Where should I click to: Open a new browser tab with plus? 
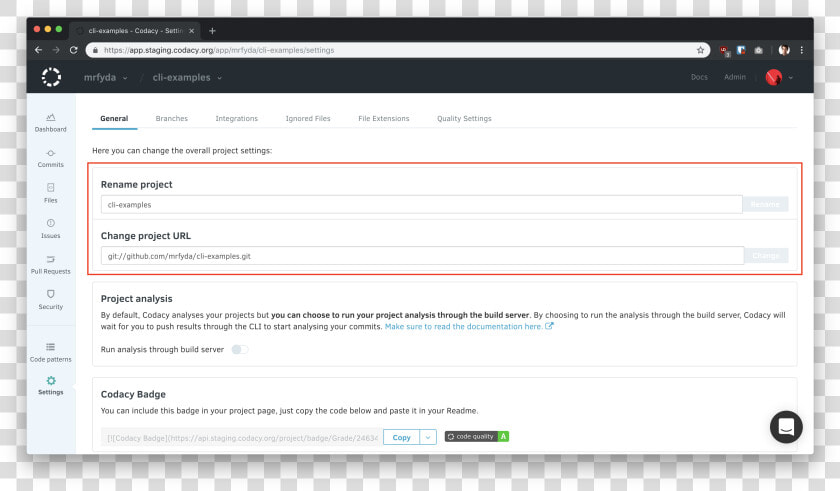click(x=212, y=31)
